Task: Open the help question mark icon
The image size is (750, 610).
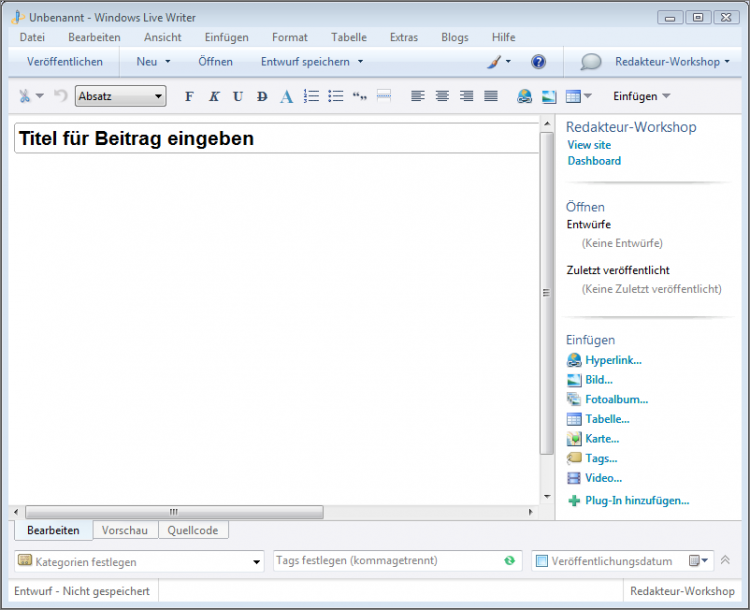Action: [538, 62]
